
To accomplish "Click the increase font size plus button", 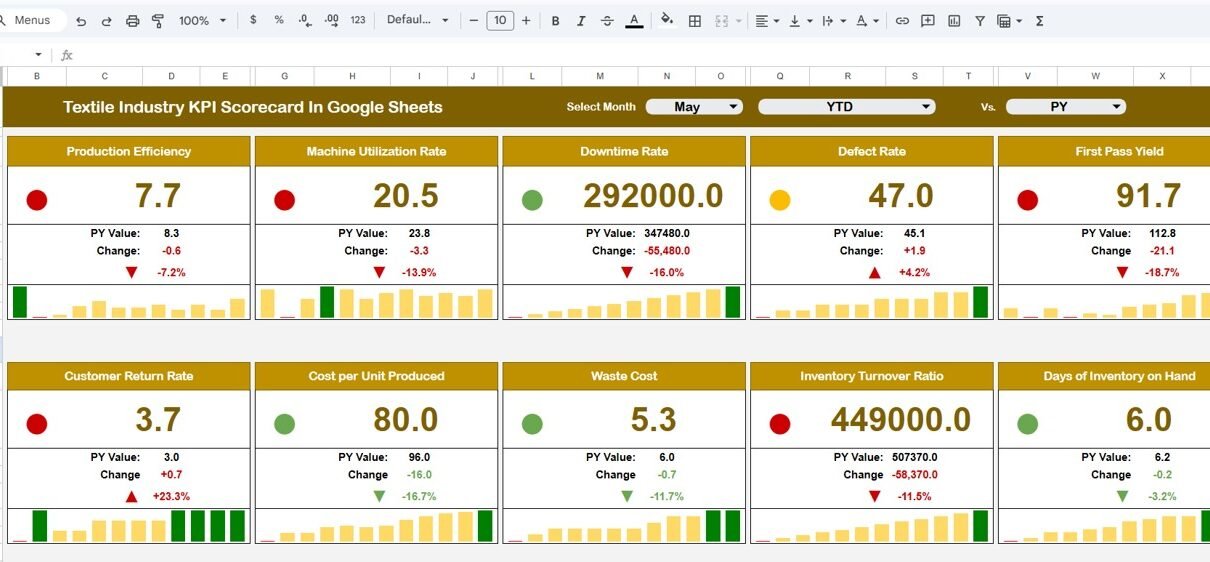I will pyautogui.click(x=526, y=21).
